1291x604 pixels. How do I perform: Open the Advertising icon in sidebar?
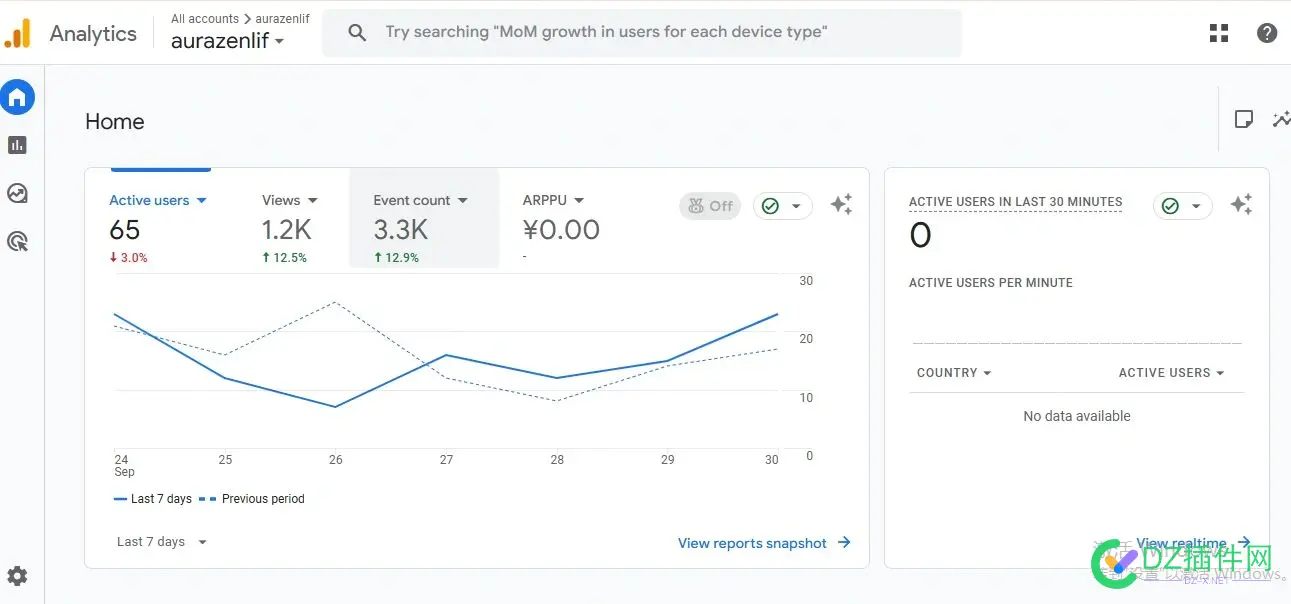point(17,241)
